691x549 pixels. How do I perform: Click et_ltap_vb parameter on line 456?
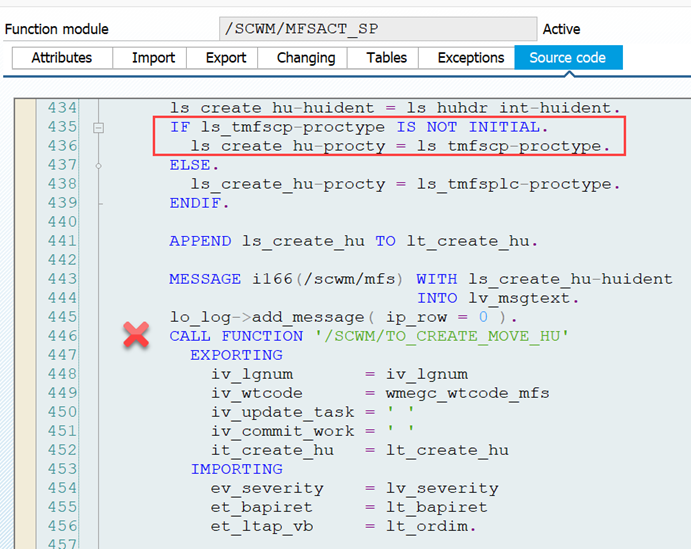(x=262, y=527)
